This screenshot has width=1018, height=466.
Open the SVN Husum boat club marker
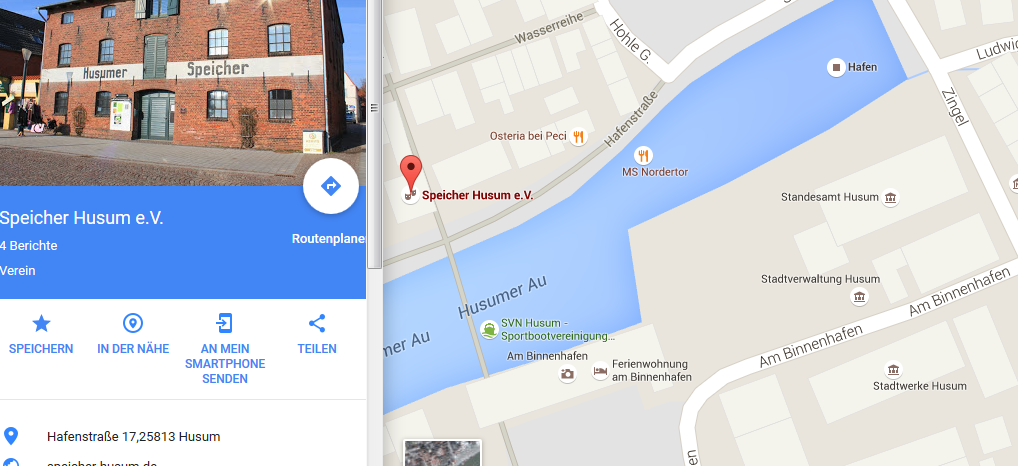click(x=489, y=330)
